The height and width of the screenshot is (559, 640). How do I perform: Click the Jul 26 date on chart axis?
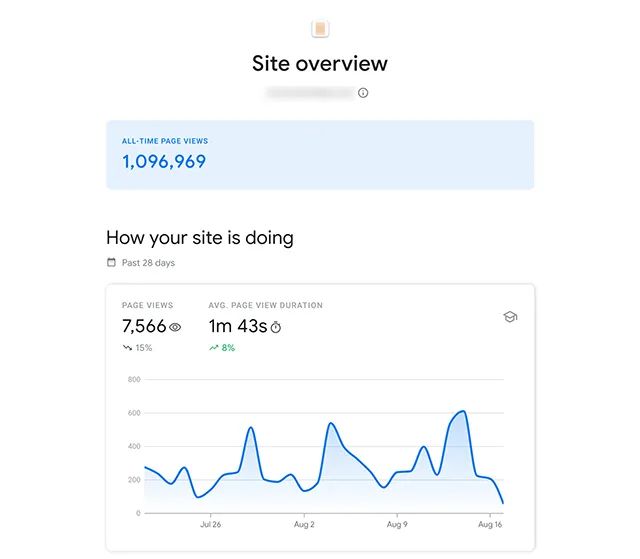(210, 524)
